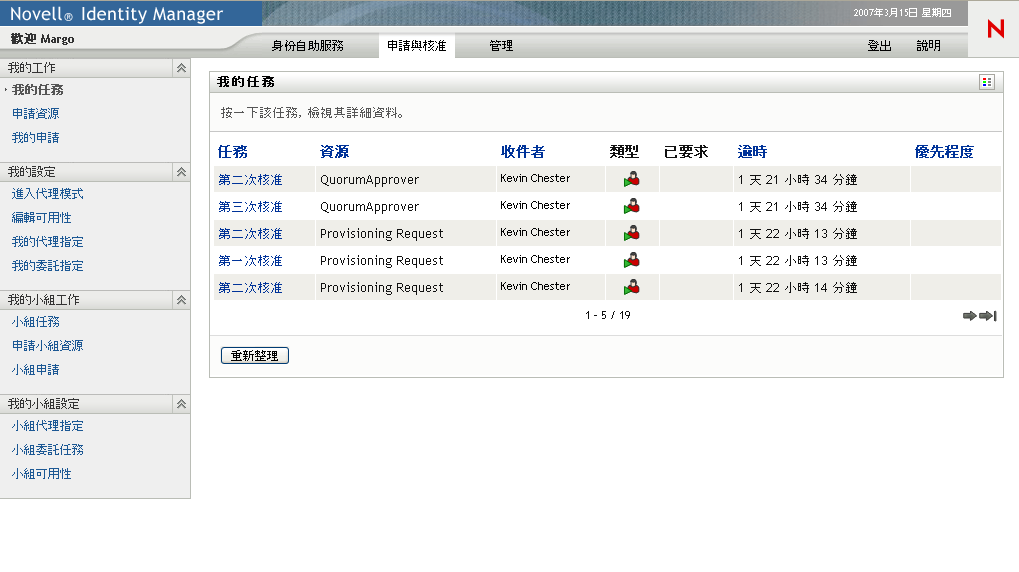Open 編輯可用性 link

click(x=42, y=218)
